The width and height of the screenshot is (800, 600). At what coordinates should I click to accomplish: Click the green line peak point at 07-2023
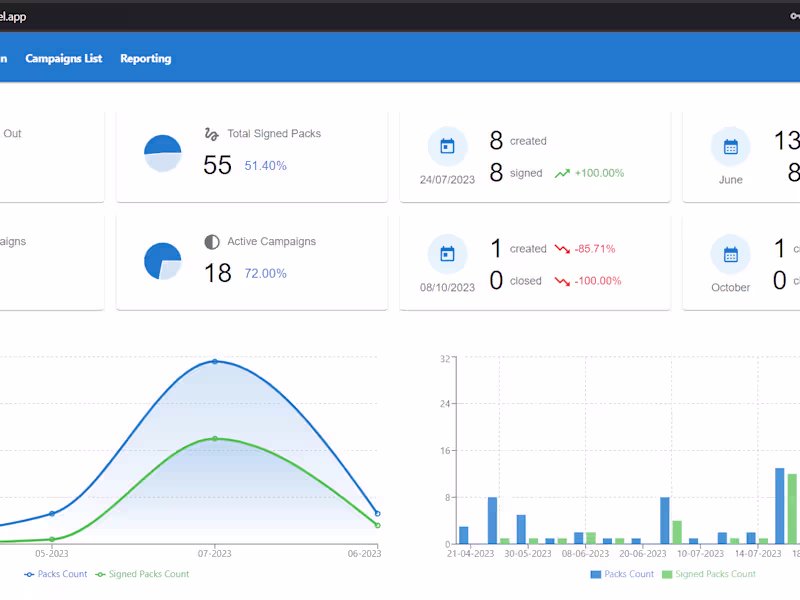point(215,438)
